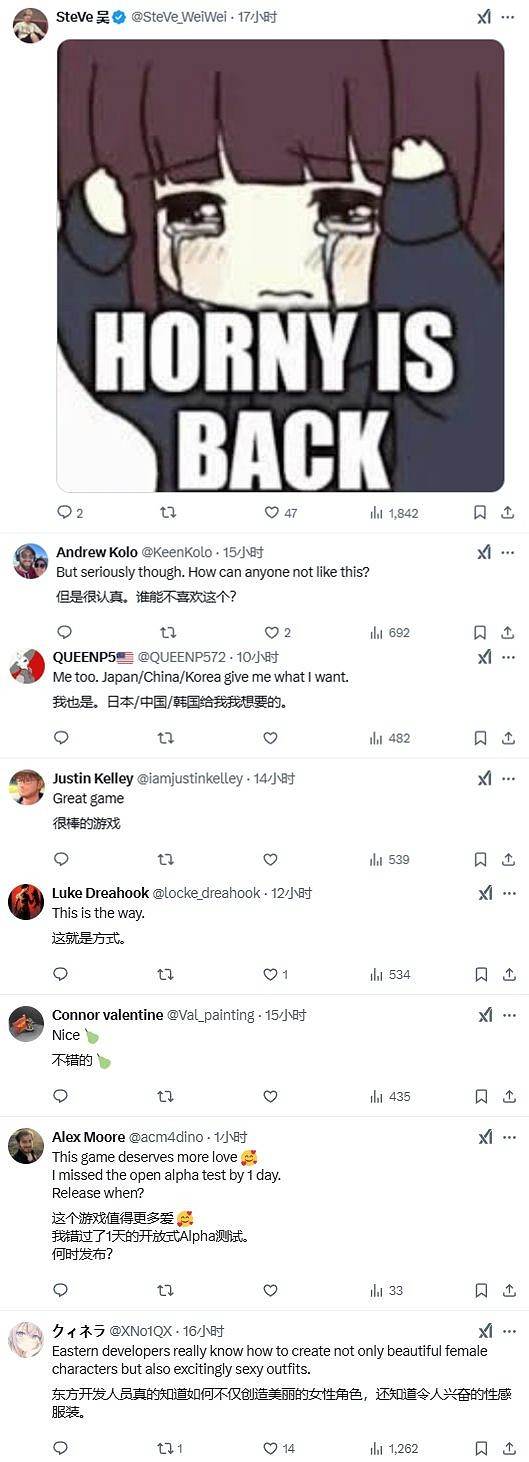529x1462 pixels.
Task: Open more menu on Alex Moore's reply
Action: click(508, 1137)
